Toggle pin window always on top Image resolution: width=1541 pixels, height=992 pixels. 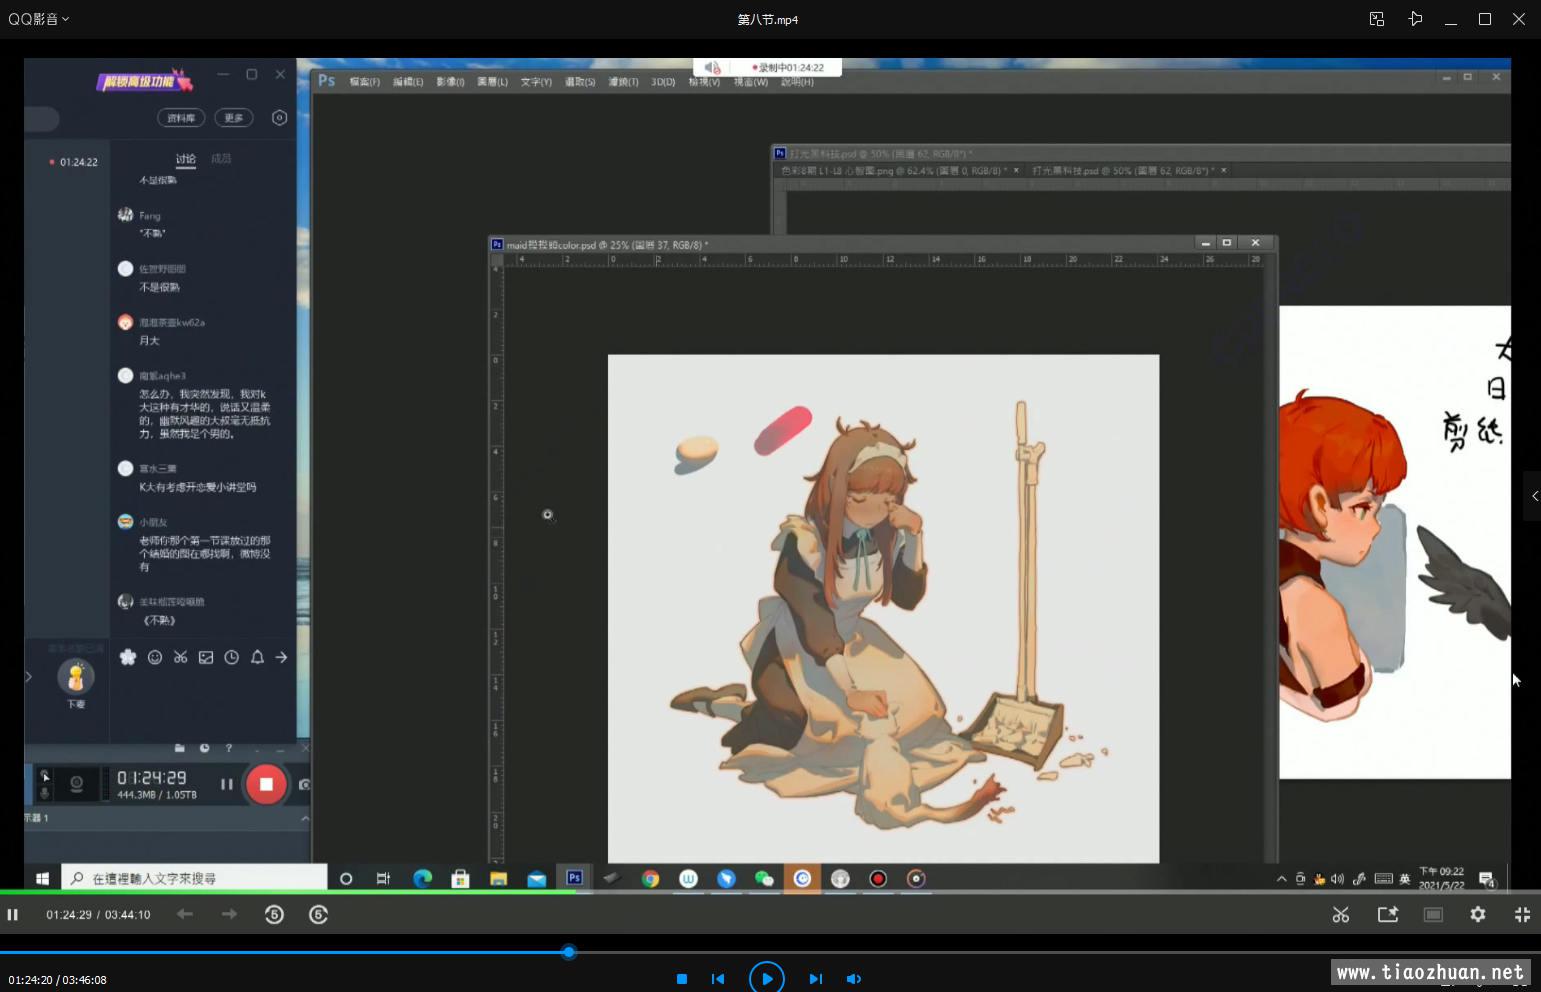tap(1415, 19)
